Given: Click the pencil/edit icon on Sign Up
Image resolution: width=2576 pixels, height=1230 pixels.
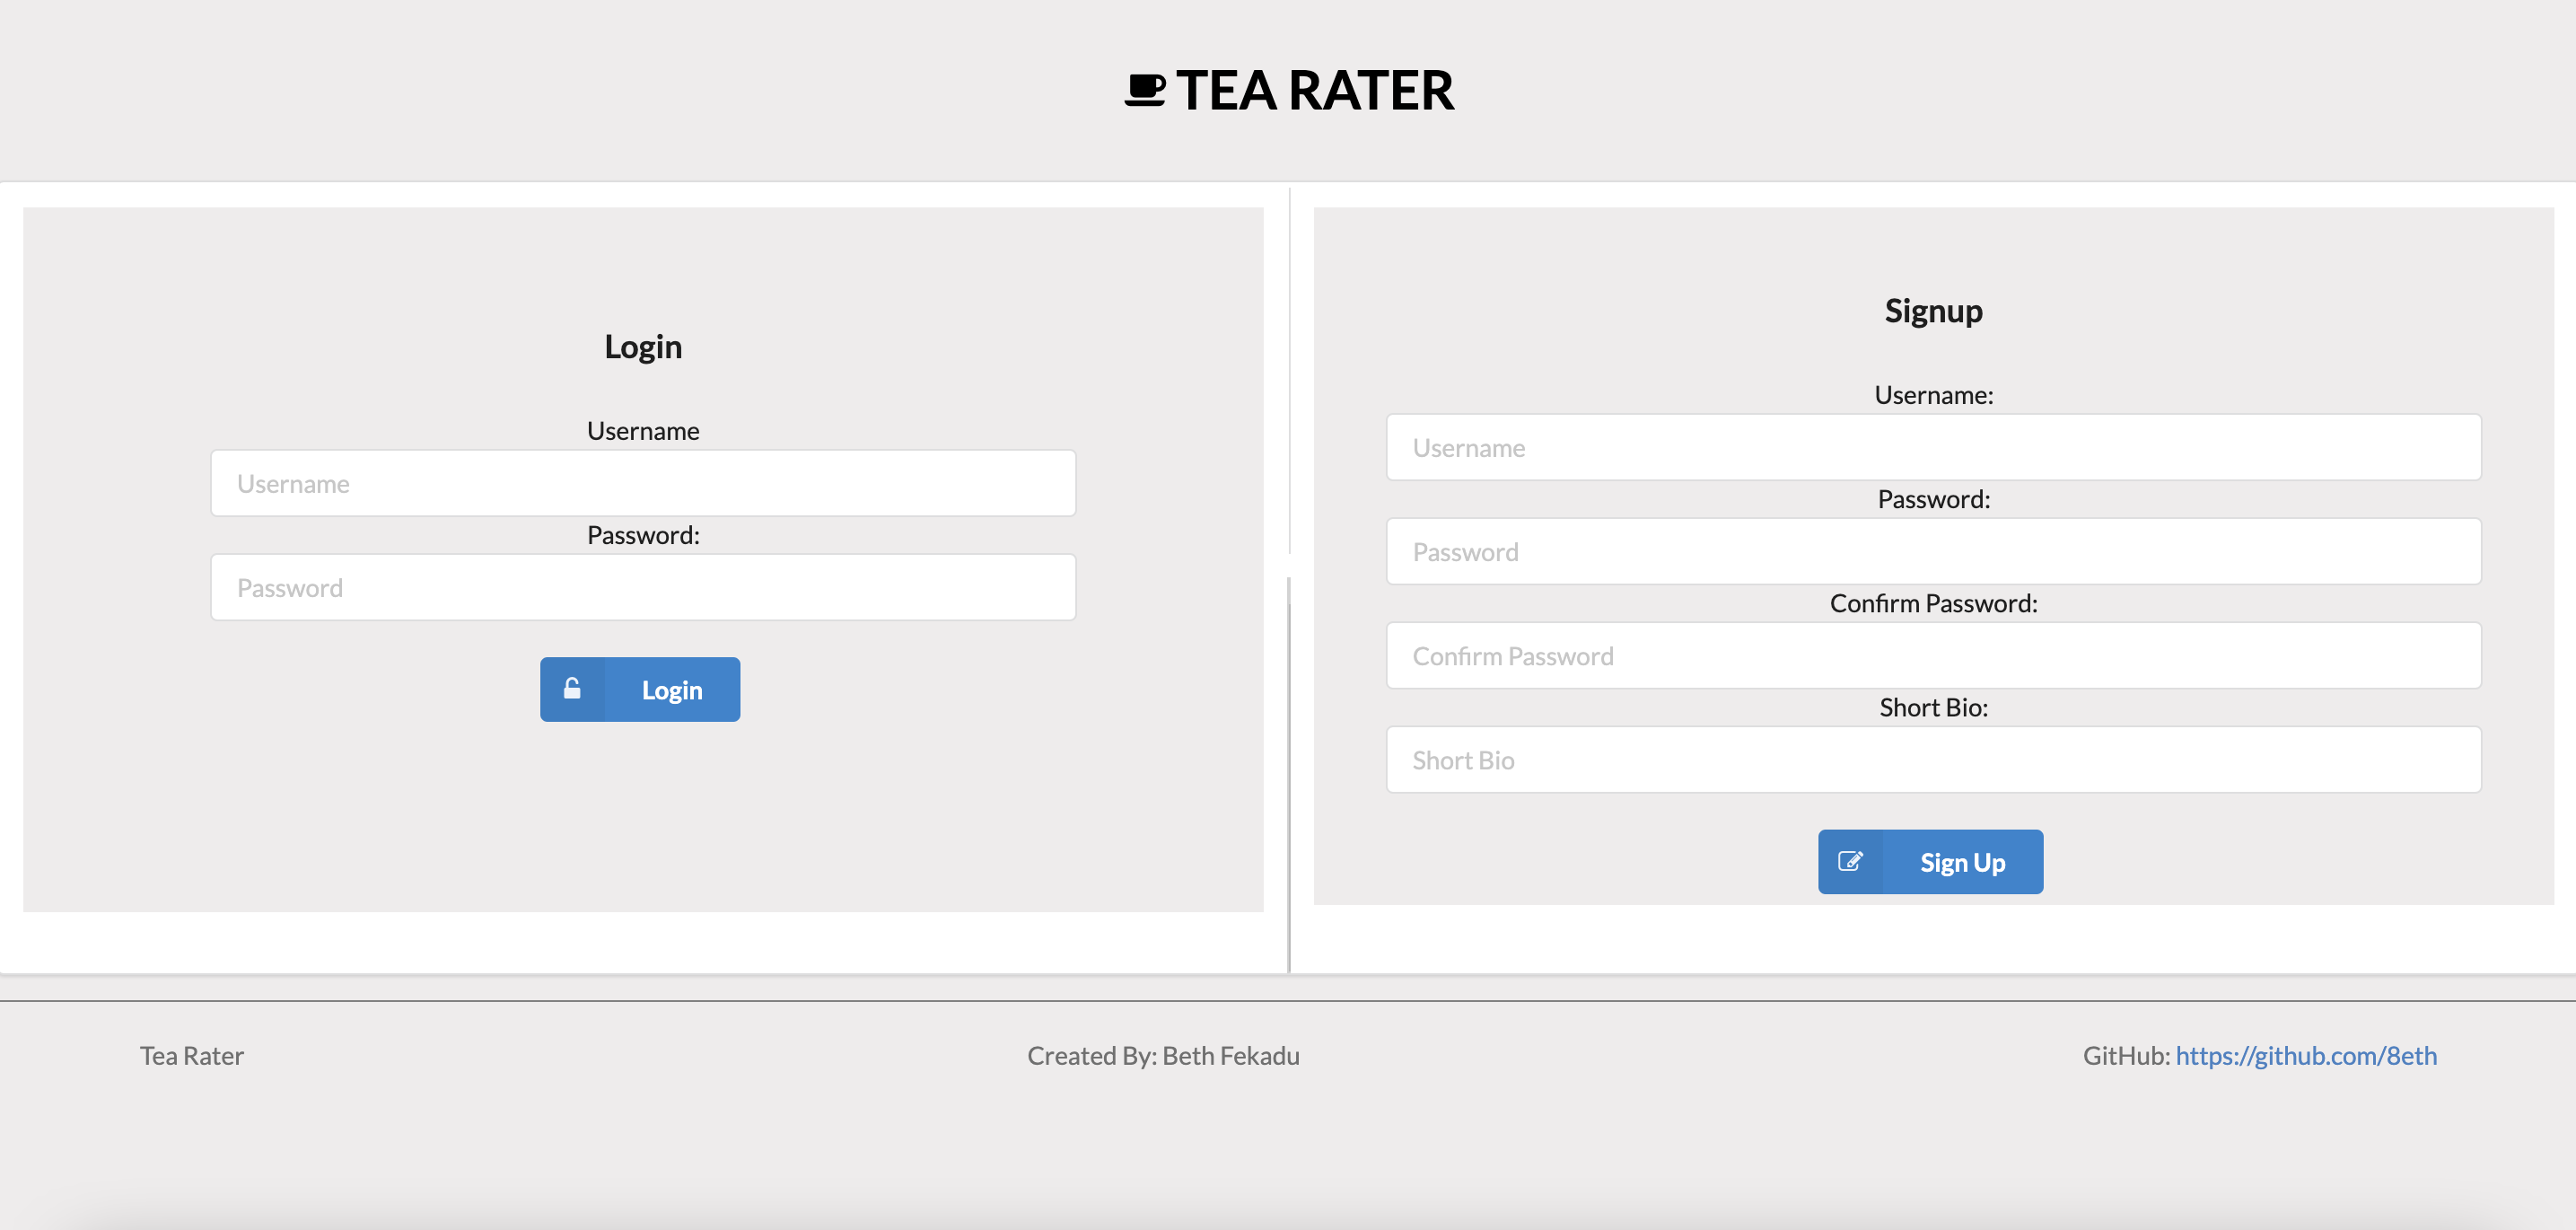Looking at the screenshot, I should pos(1850,860).
